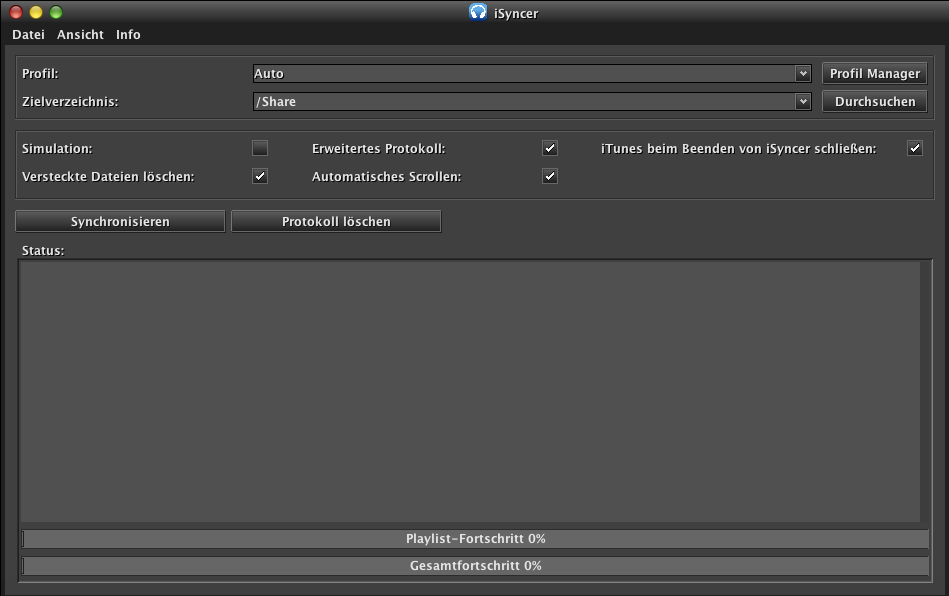Click Protokoll löschen button

pos(336,221)
